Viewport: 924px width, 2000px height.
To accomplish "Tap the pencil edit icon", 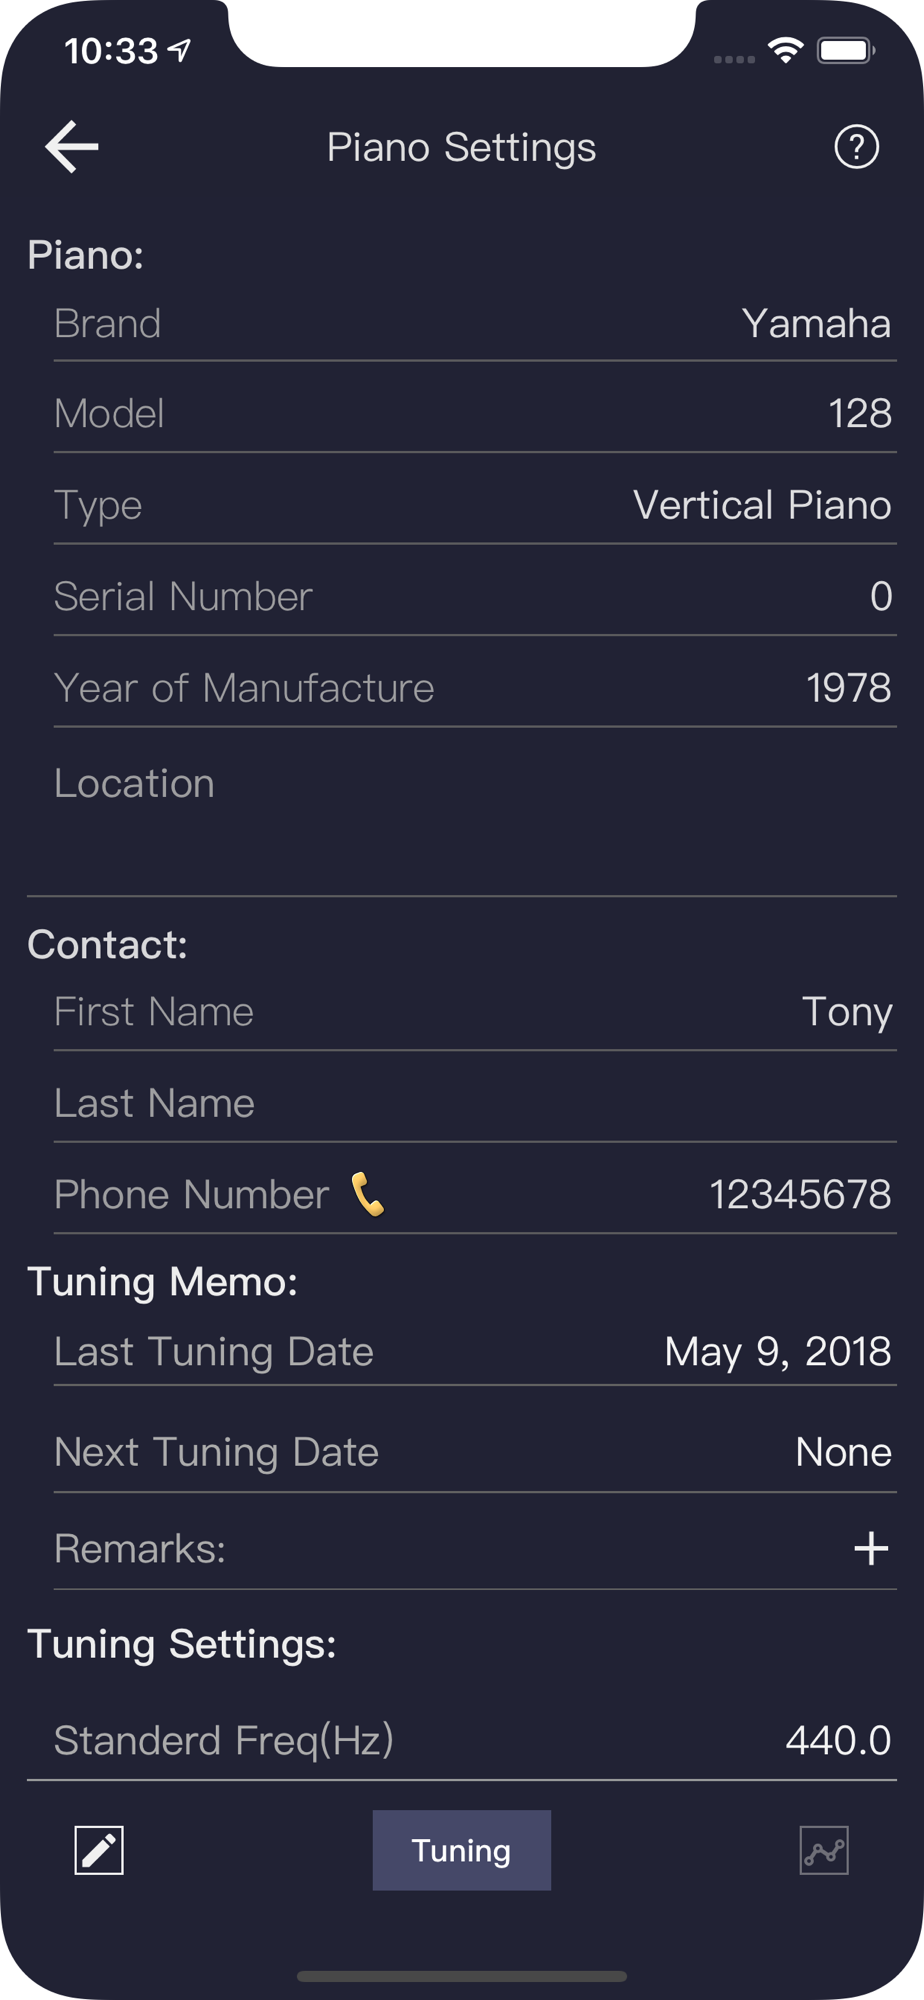I will point(99,1850).
